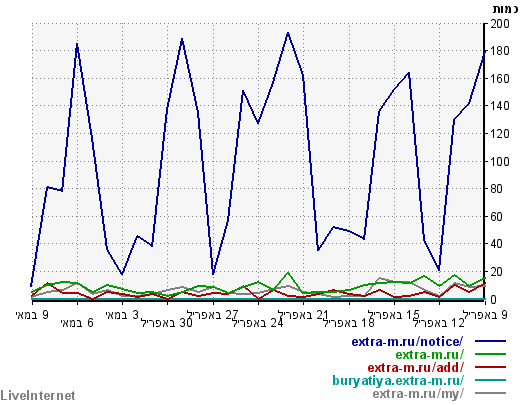Click the LiveInternet label
The height and width of the screenshot is (405, 520).
[x=38, y=396]
